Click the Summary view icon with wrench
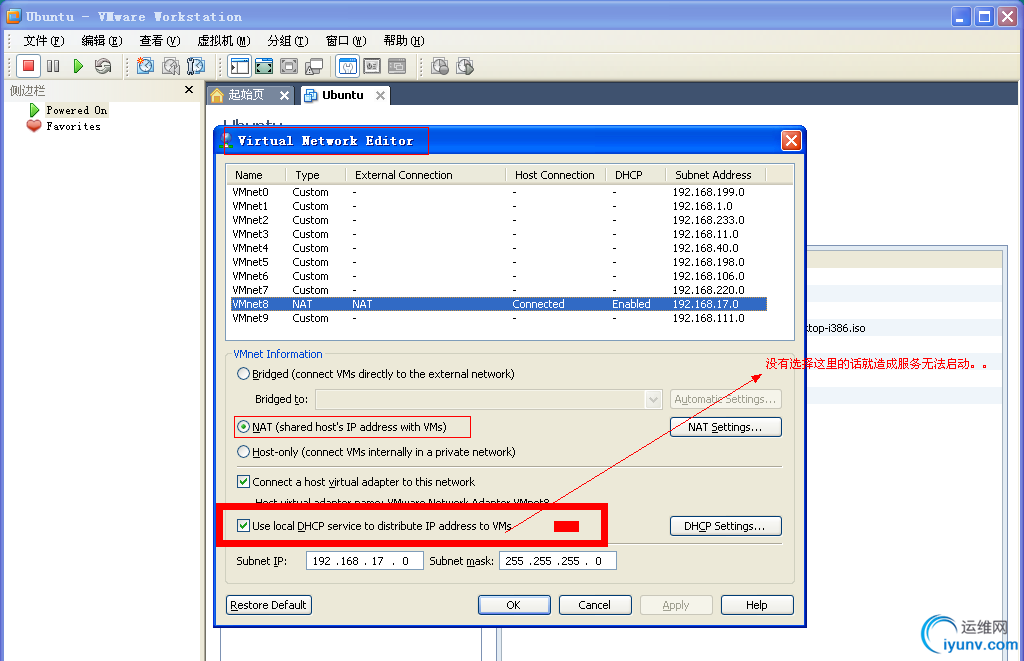Screen dimensions: 1024x661 (347, 66)
